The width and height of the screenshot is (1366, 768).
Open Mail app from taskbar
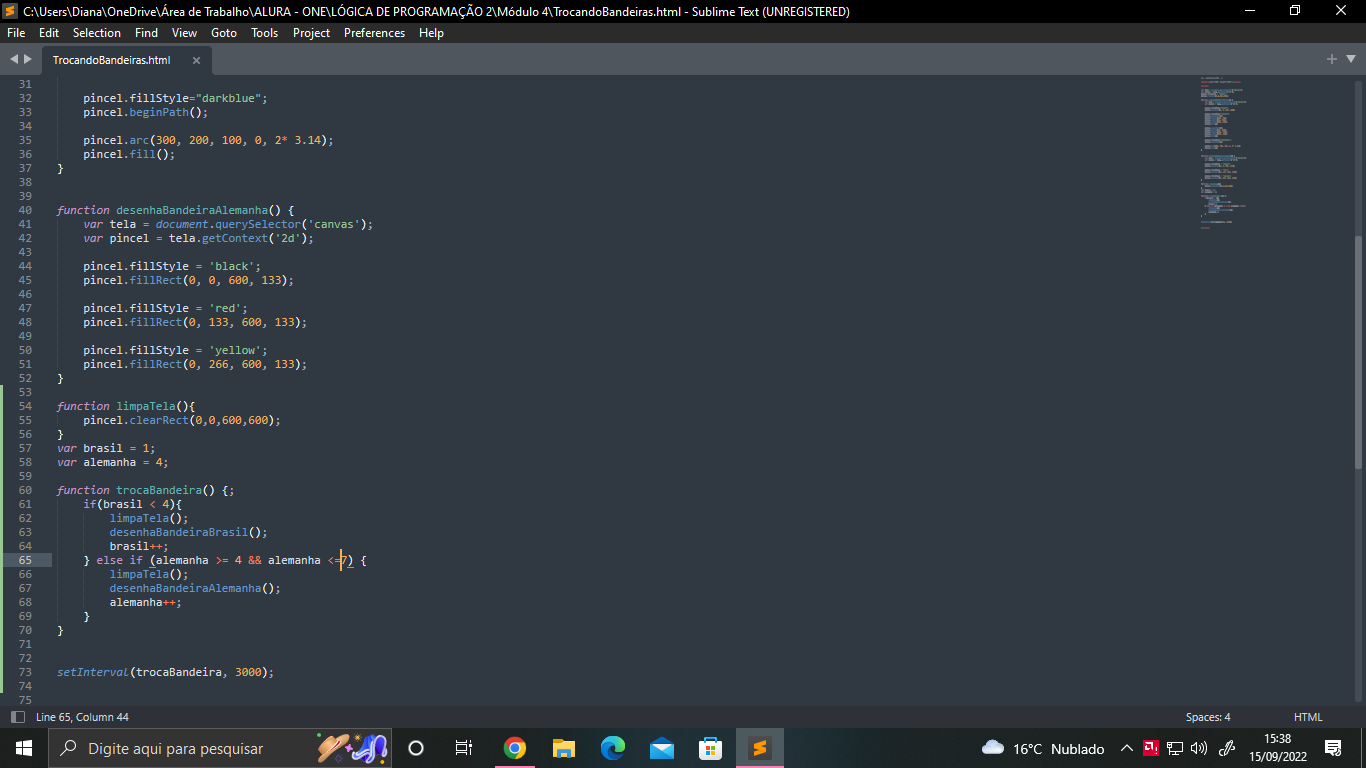point(662,748)
